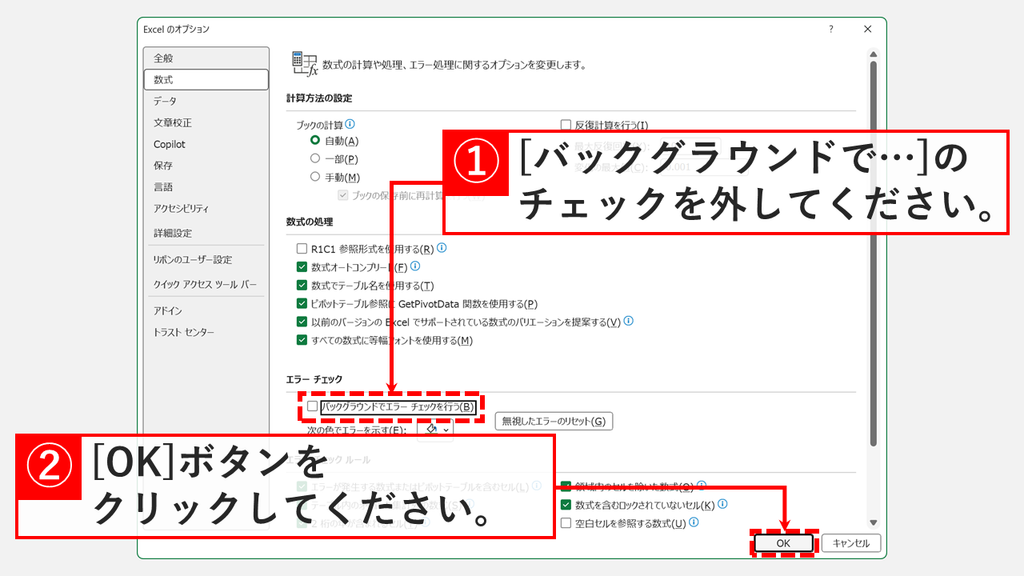Click info icon beside 空白セルを参照する数式(U)
Viewport: 1024px width, 576px height.
694,522
